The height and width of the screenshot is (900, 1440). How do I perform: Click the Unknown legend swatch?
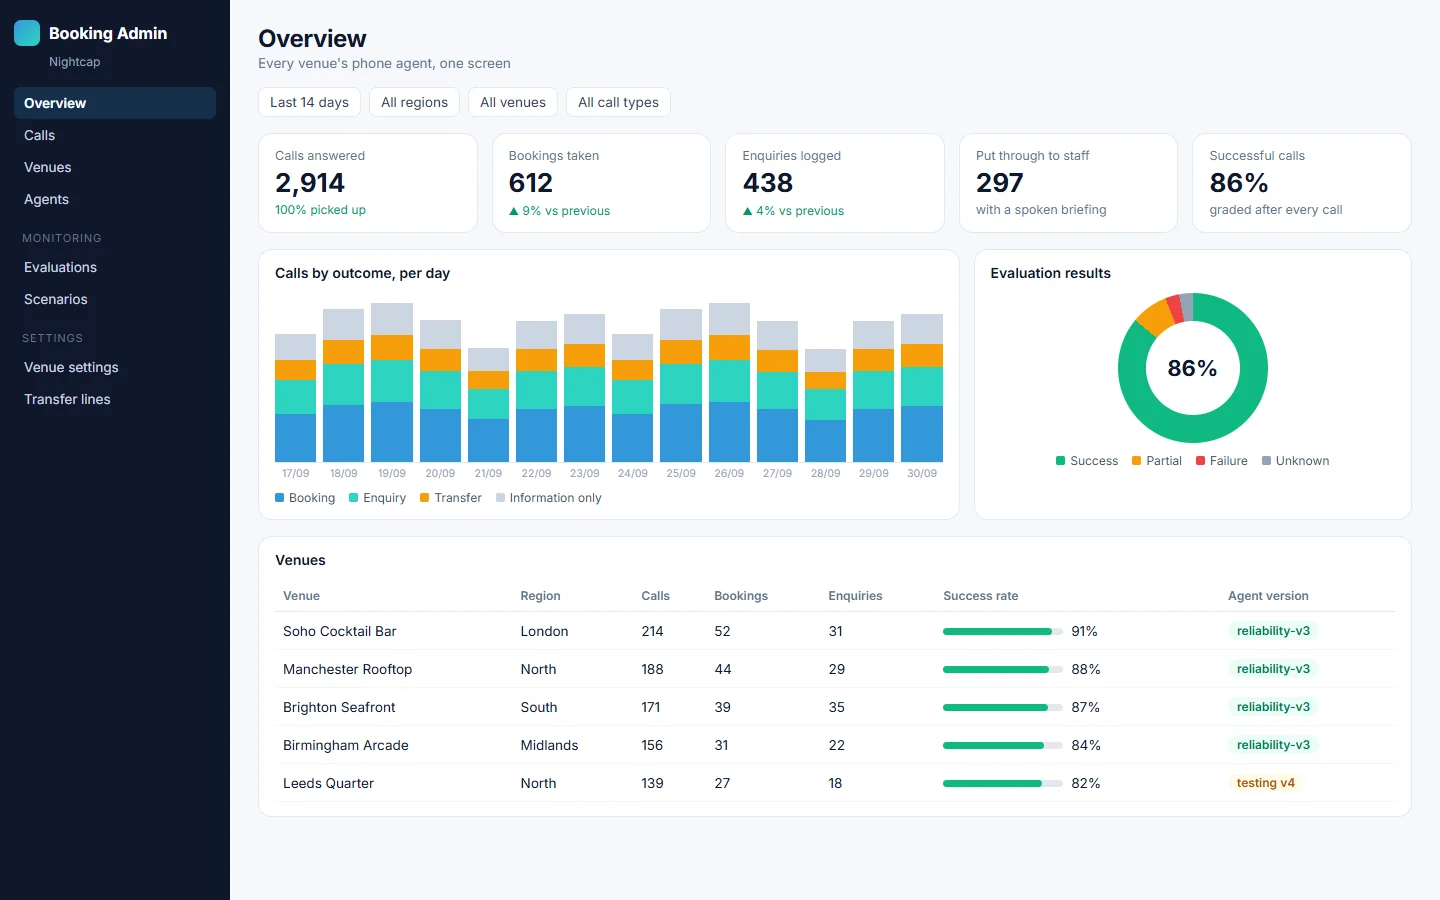pos(1266,461)
